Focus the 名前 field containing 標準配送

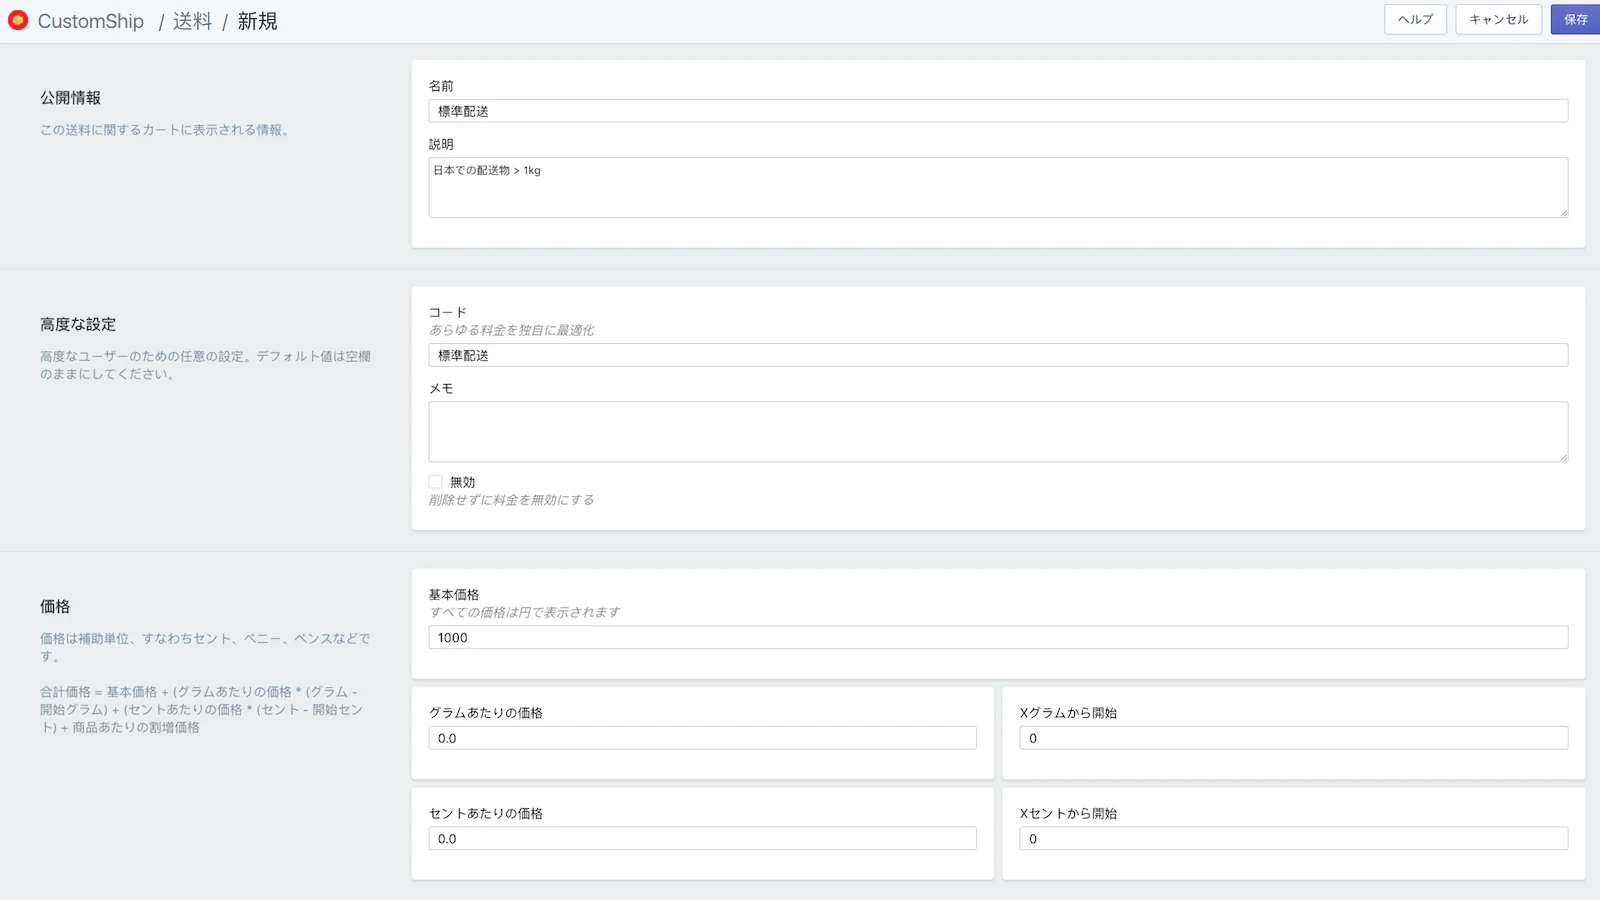(x=998, y=111)
